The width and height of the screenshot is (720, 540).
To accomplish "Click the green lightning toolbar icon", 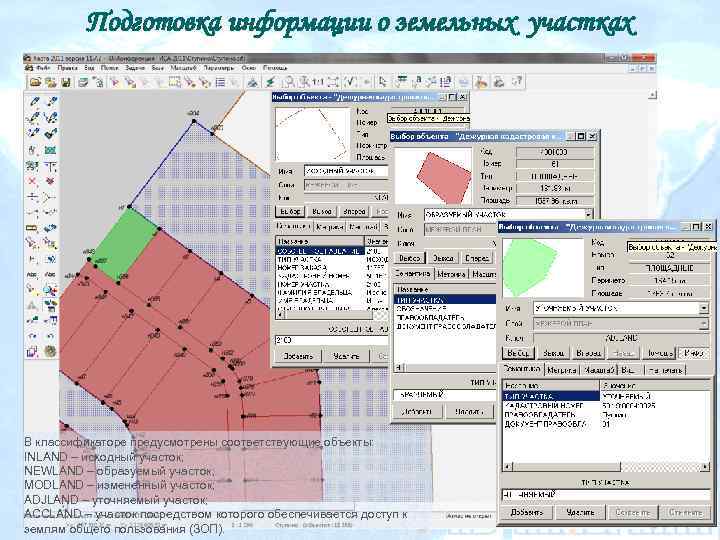I will (x=270, y=82).
